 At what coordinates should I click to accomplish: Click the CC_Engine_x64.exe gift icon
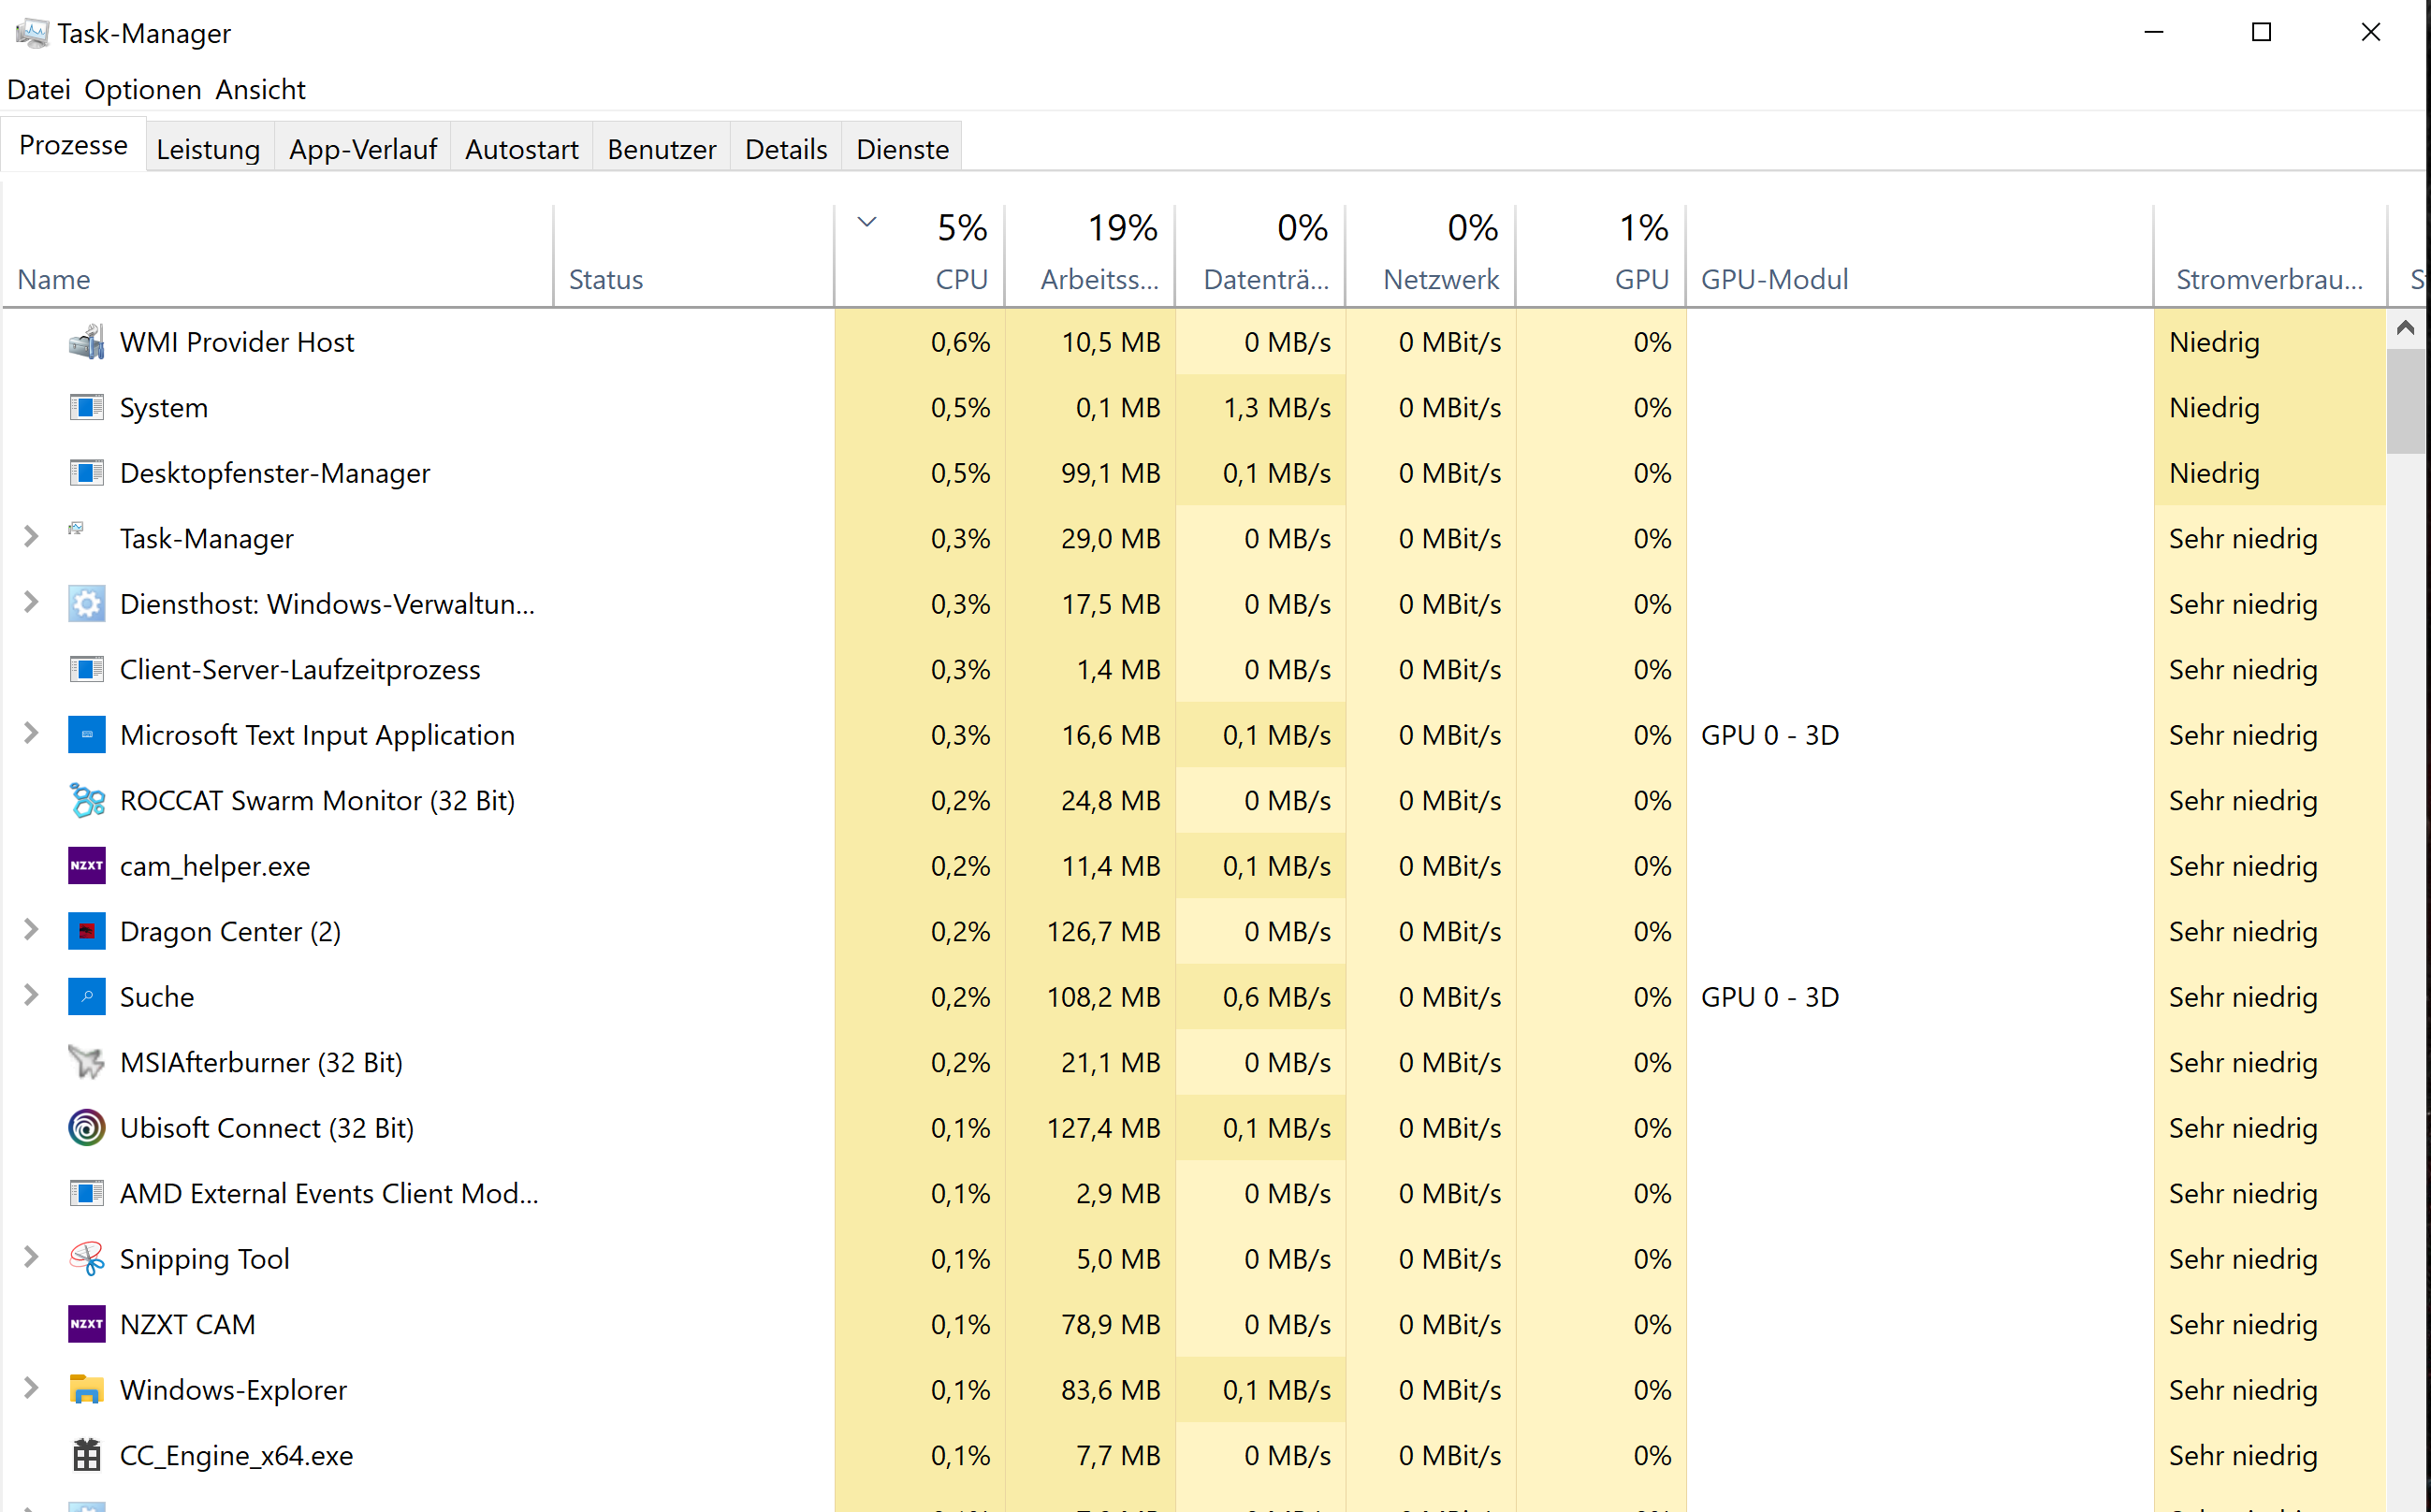click(87, 1455)
